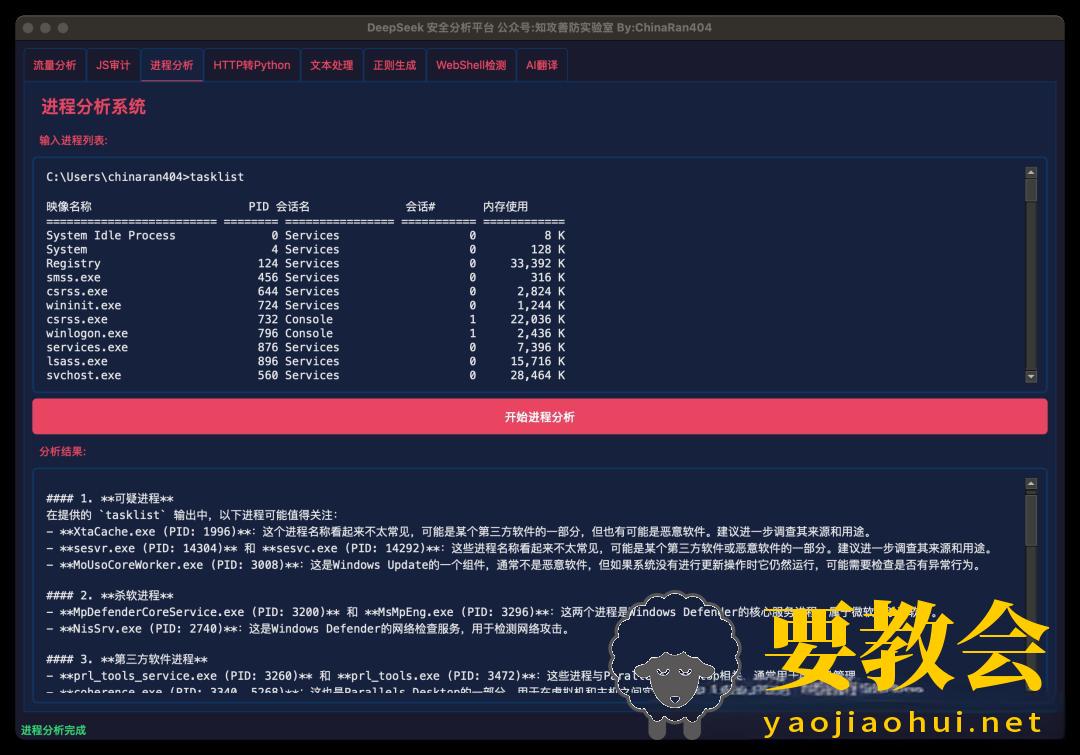Open the 正则生成 tab

coord(395,65)
